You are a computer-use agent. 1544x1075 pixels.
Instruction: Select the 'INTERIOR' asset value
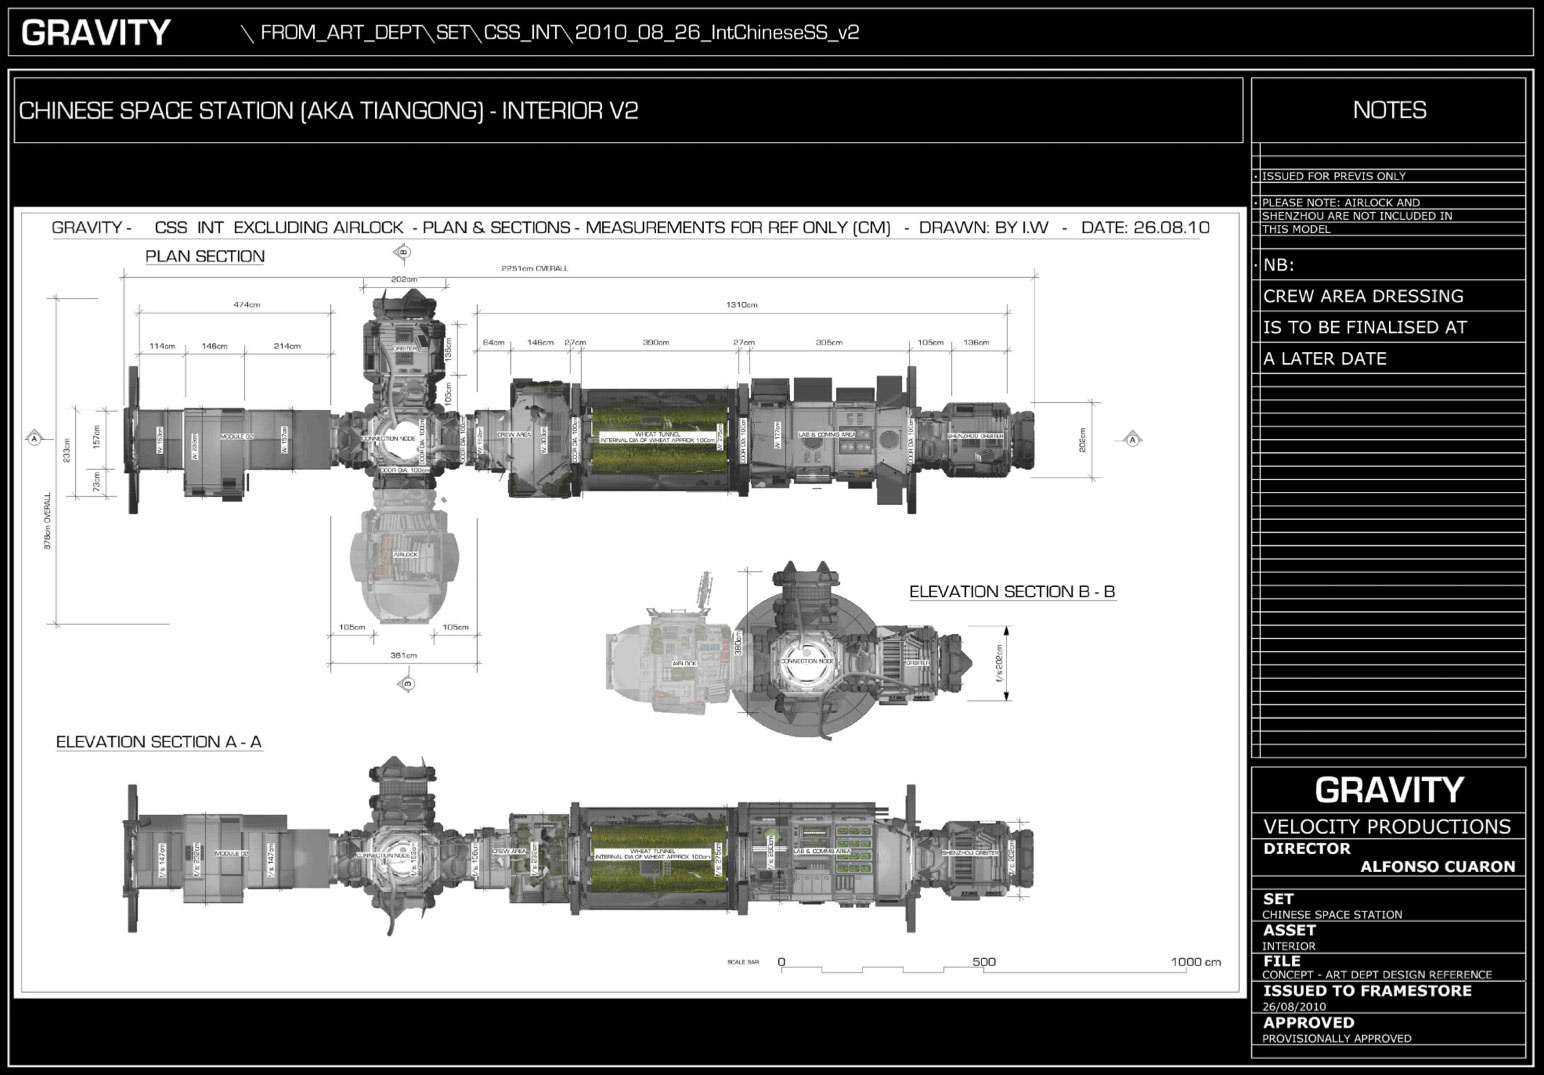pyautogui.click(x=1288, y=945)
